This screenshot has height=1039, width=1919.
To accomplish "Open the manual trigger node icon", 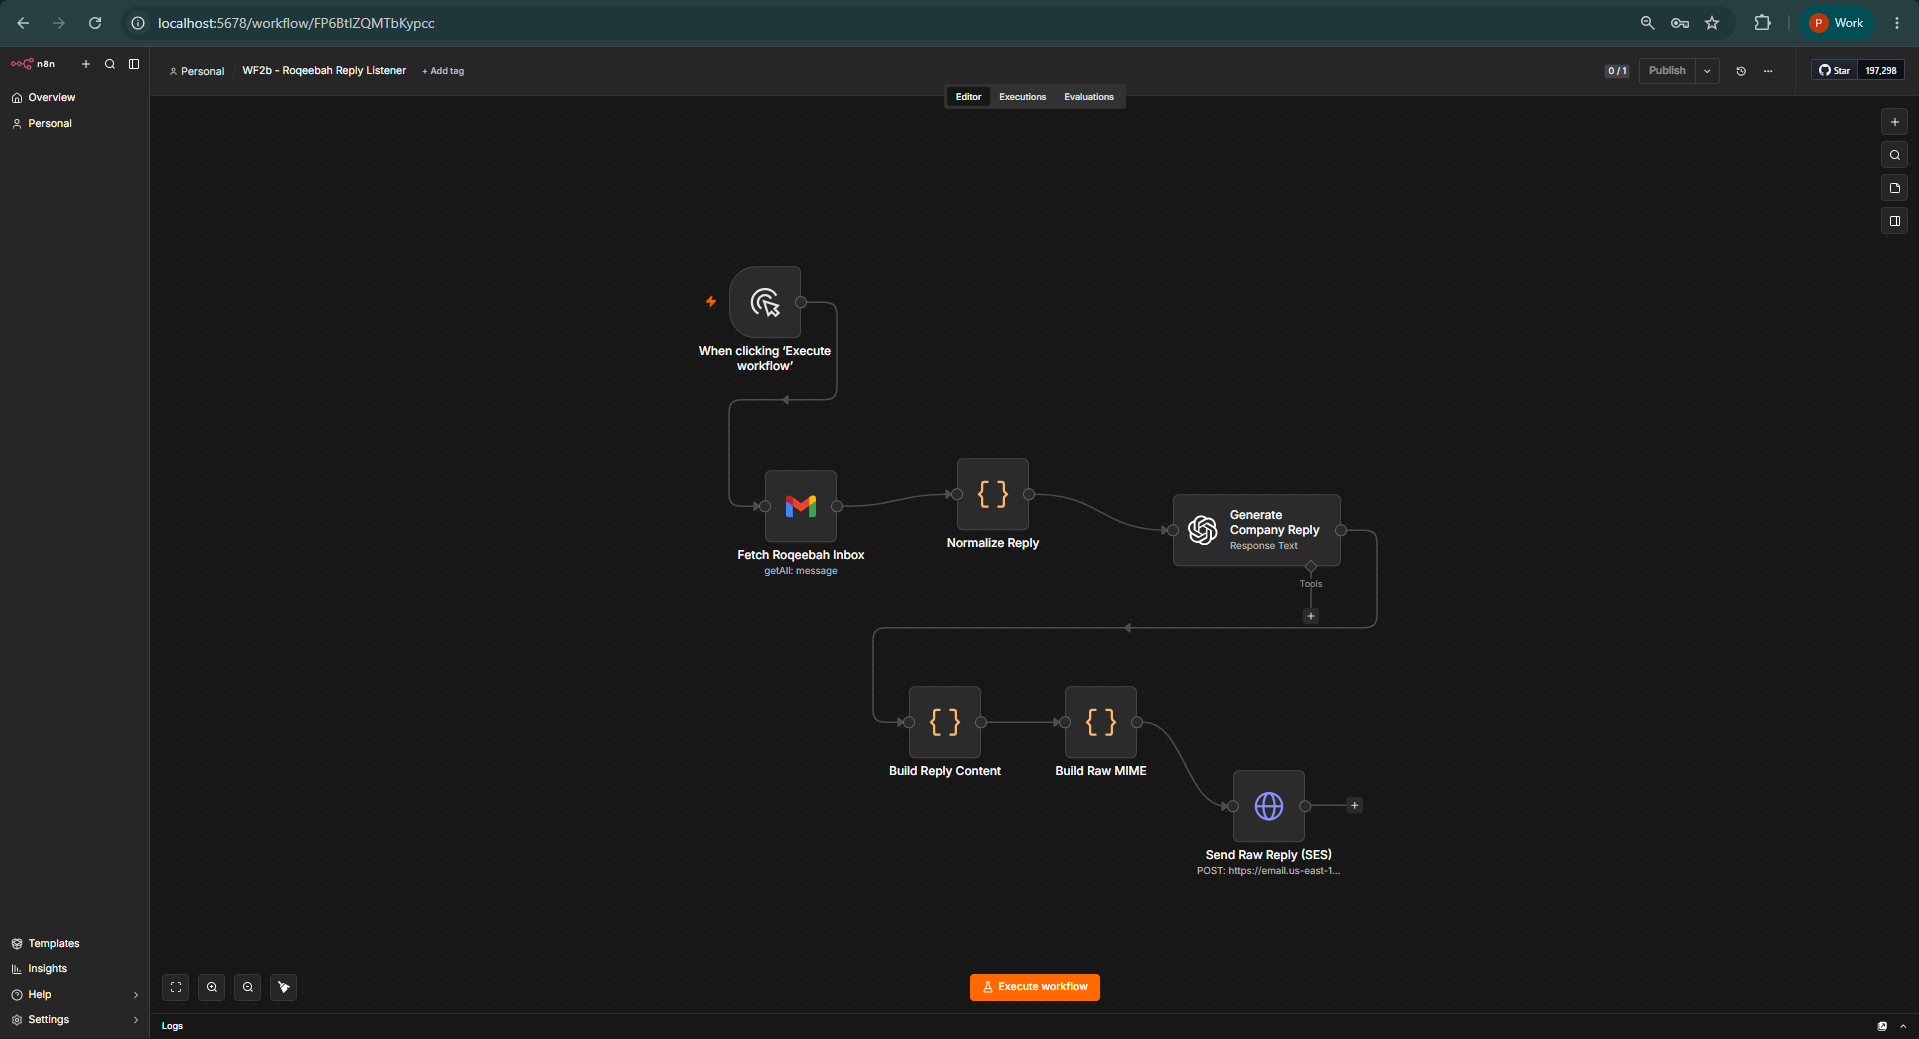I will (x=765, y=302).
